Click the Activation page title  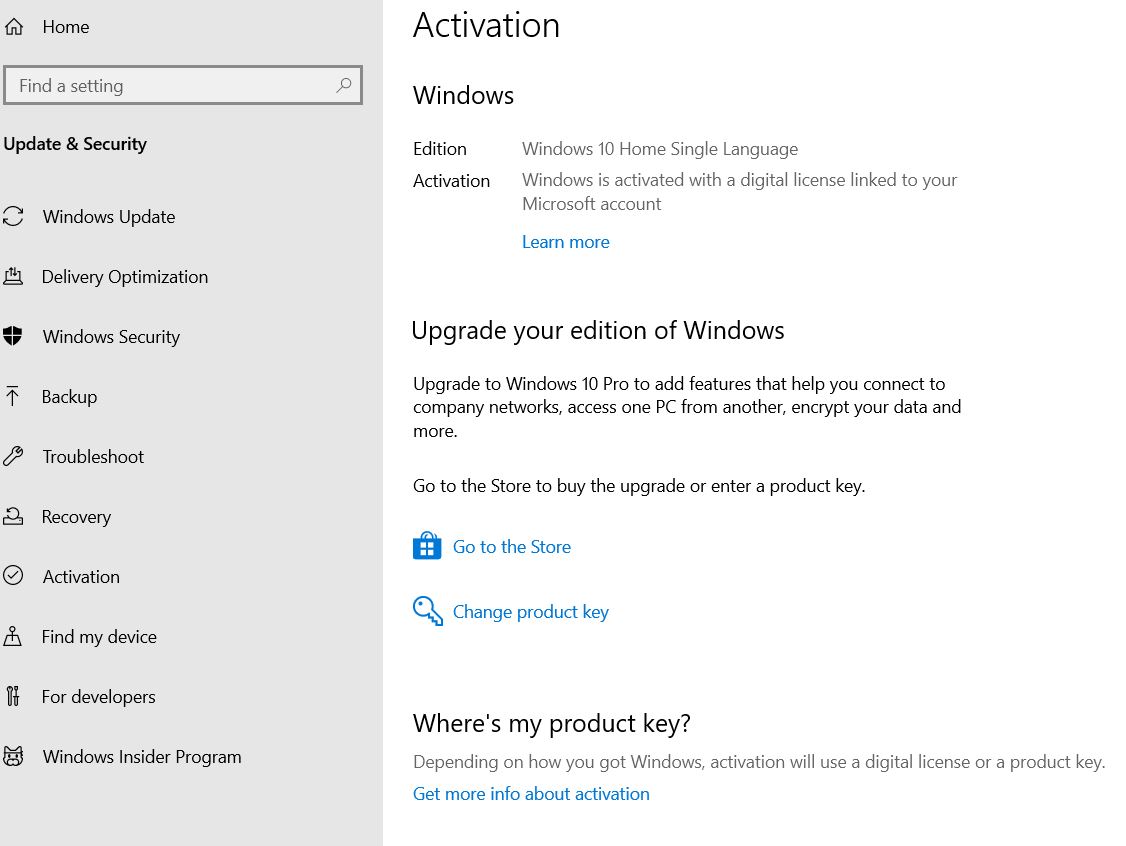(486, 26)
